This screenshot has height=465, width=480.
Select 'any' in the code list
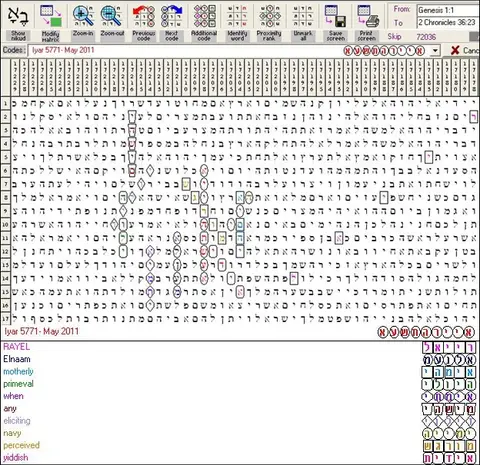pyautogui.click(x=10, y=408)
